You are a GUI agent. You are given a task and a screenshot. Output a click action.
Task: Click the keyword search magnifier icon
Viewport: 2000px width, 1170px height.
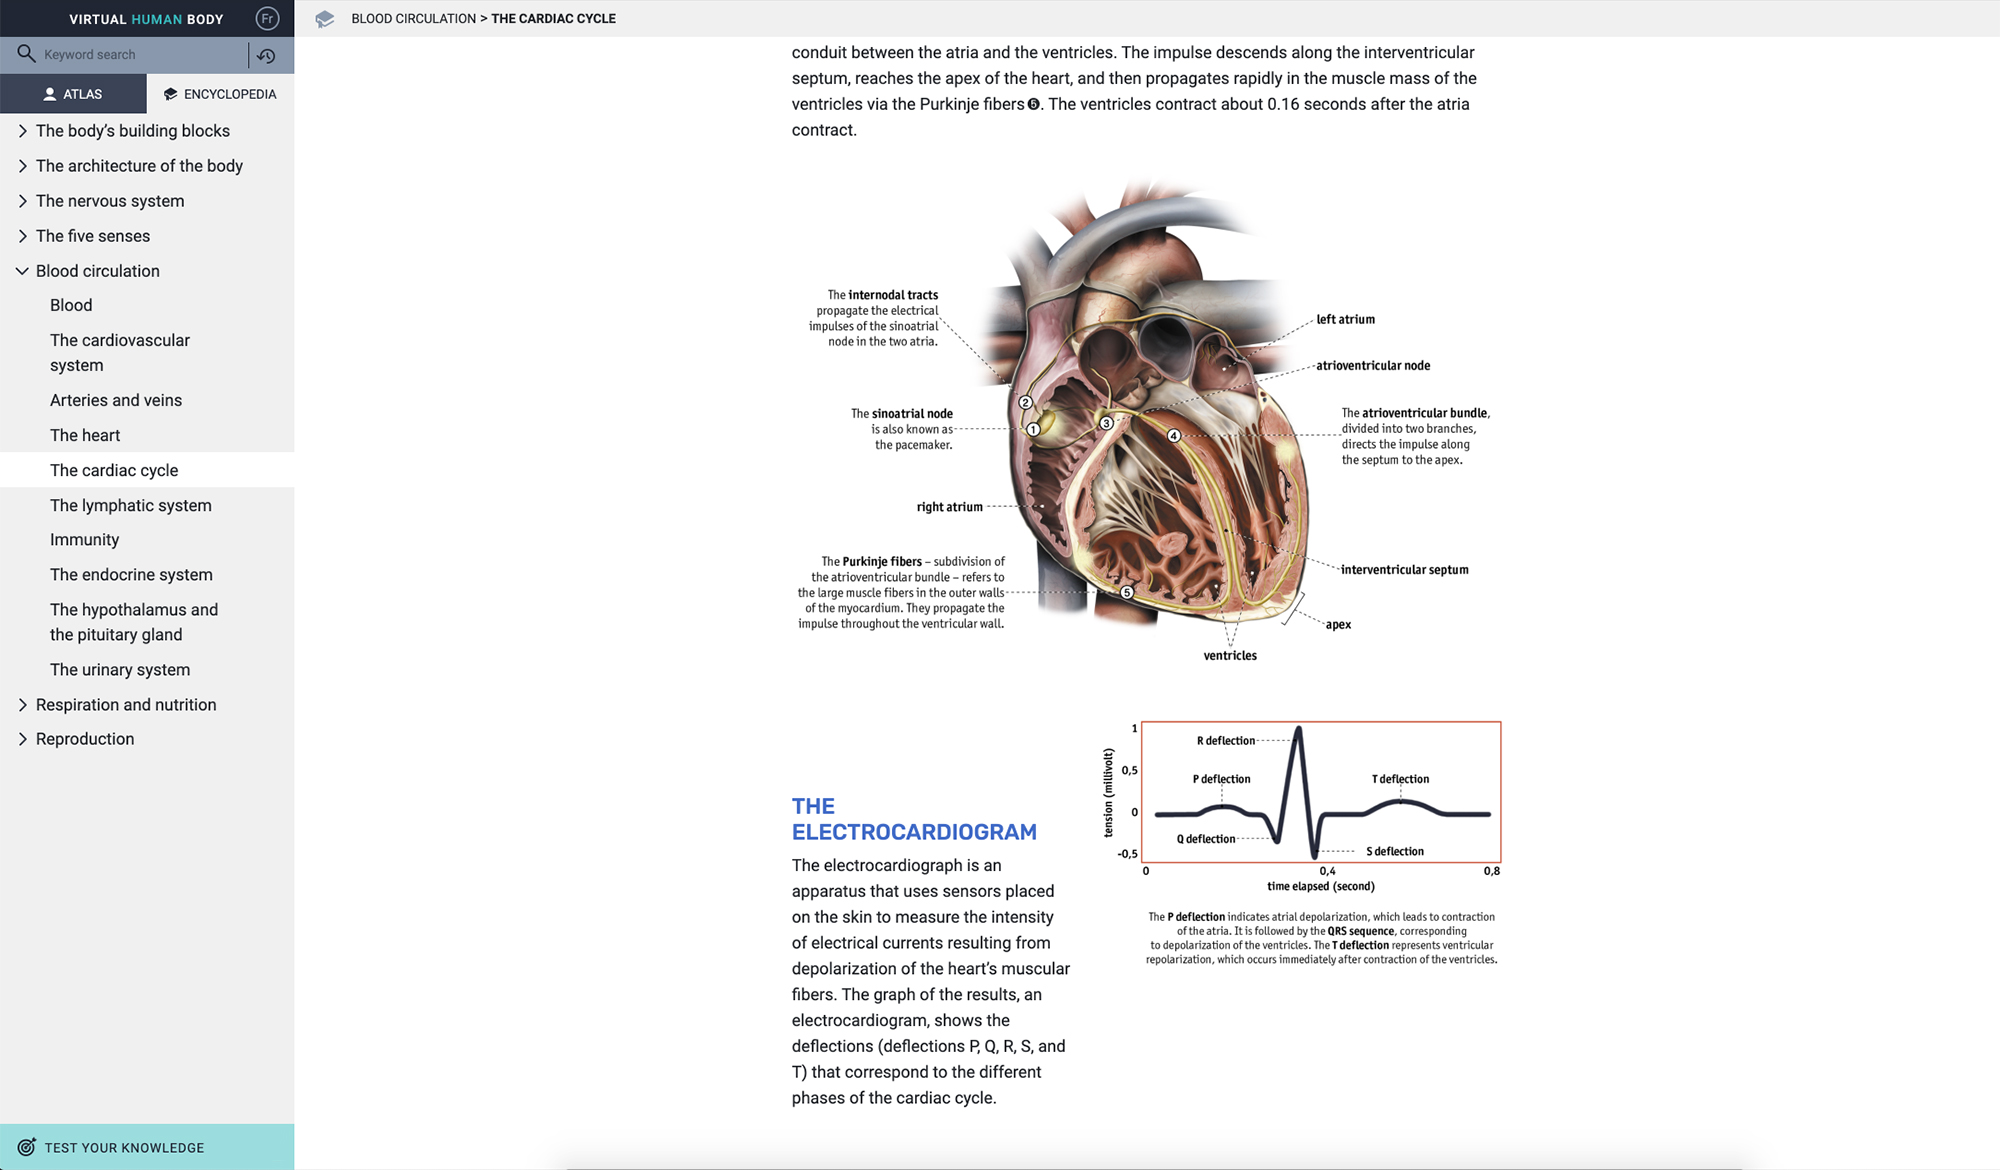[x=26, y=54]
